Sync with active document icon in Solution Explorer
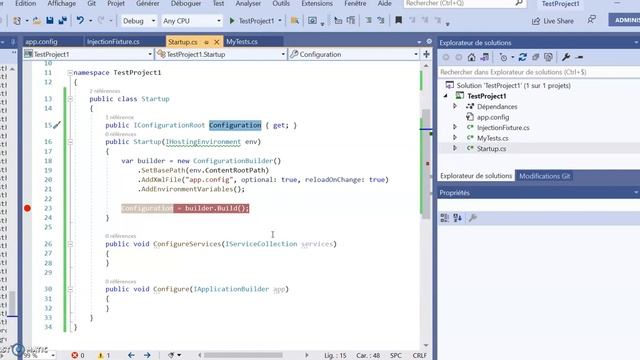This screenshot has height=360, width=640. 523,58
